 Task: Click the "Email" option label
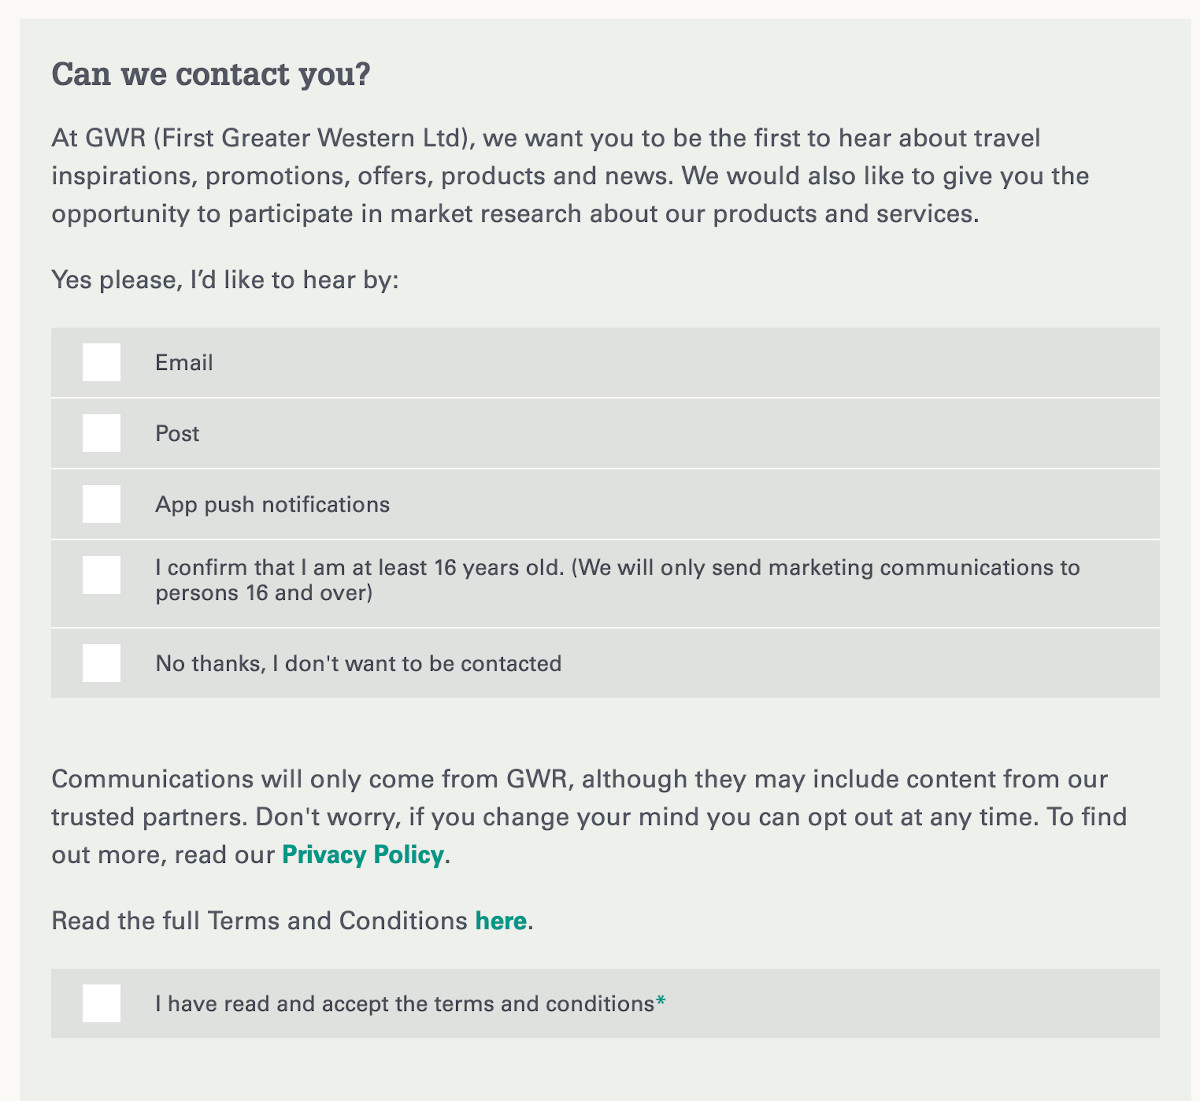184,362
